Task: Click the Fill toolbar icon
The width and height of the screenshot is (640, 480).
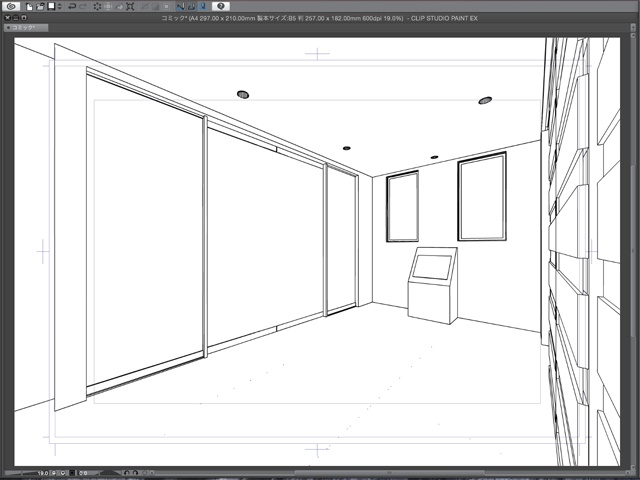Action: coord(119,7)
